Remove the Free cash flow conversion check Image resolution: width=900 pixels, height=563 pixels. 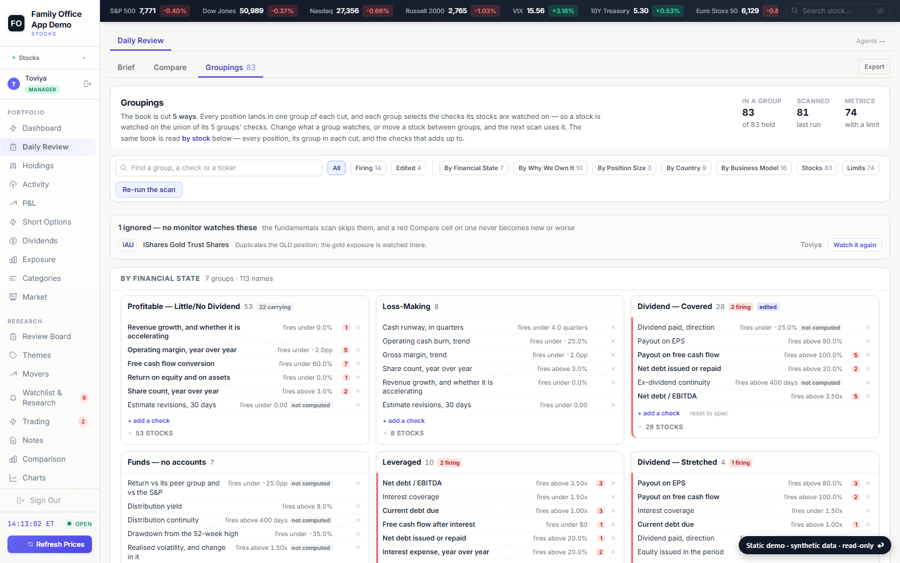pos(358,364)
